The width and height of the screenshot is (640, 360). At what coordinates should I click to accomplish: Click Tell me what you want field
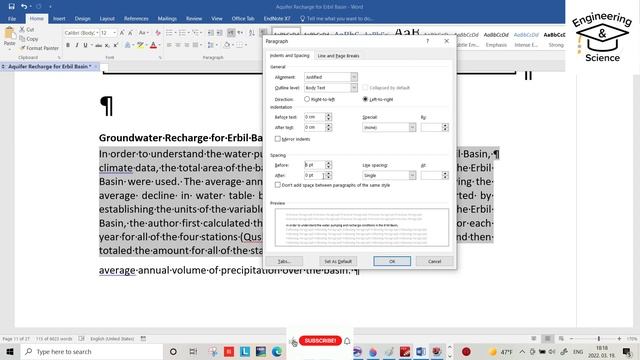point(337,18)
